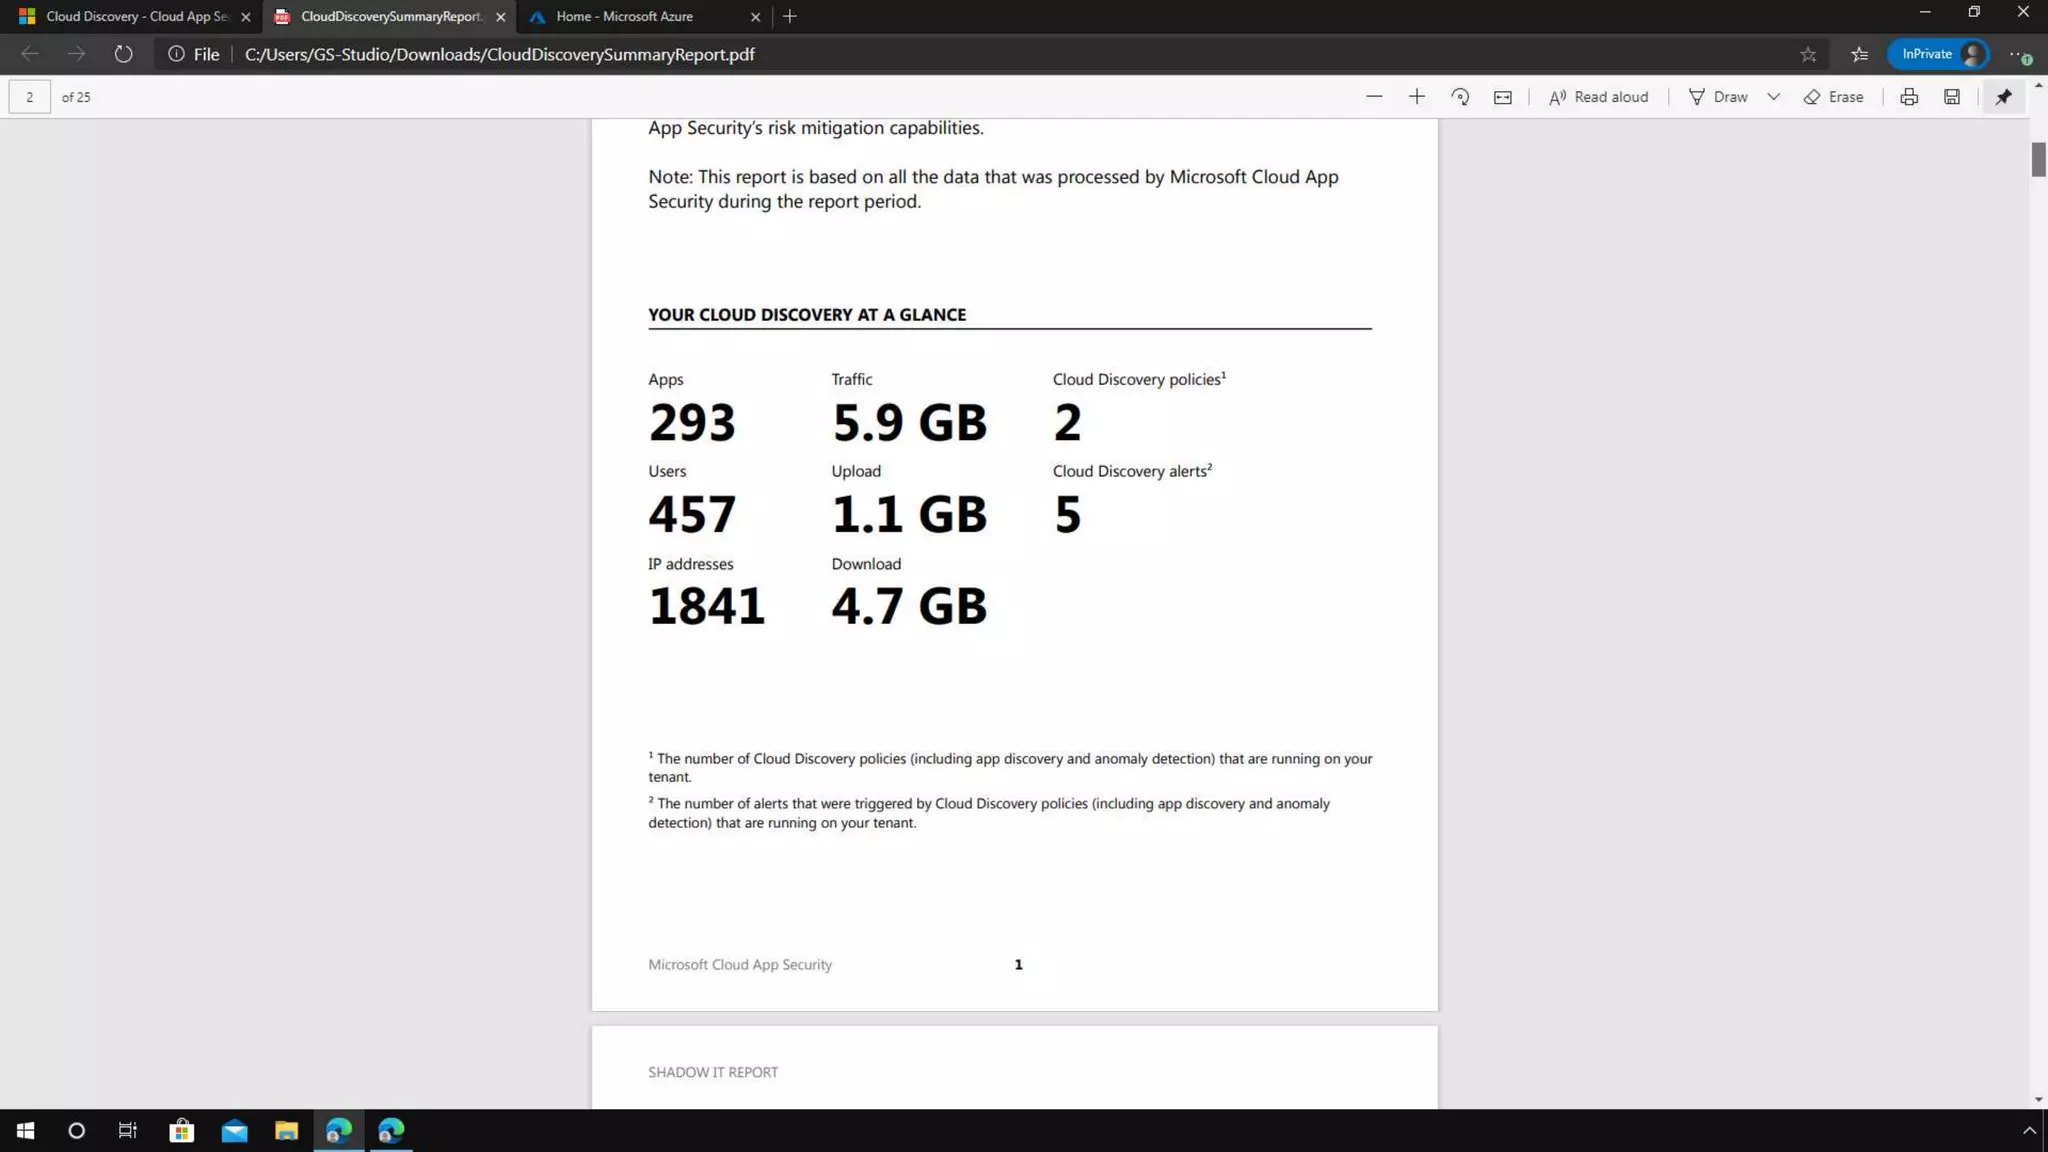Start Read aloud
This screenshot has width=2048, height=1152.
click(1598, 97)
